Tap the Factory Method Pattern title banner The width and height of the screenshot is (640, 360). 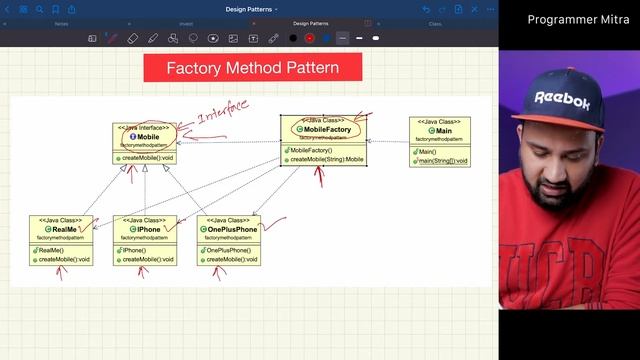click(x=253, y=67)
